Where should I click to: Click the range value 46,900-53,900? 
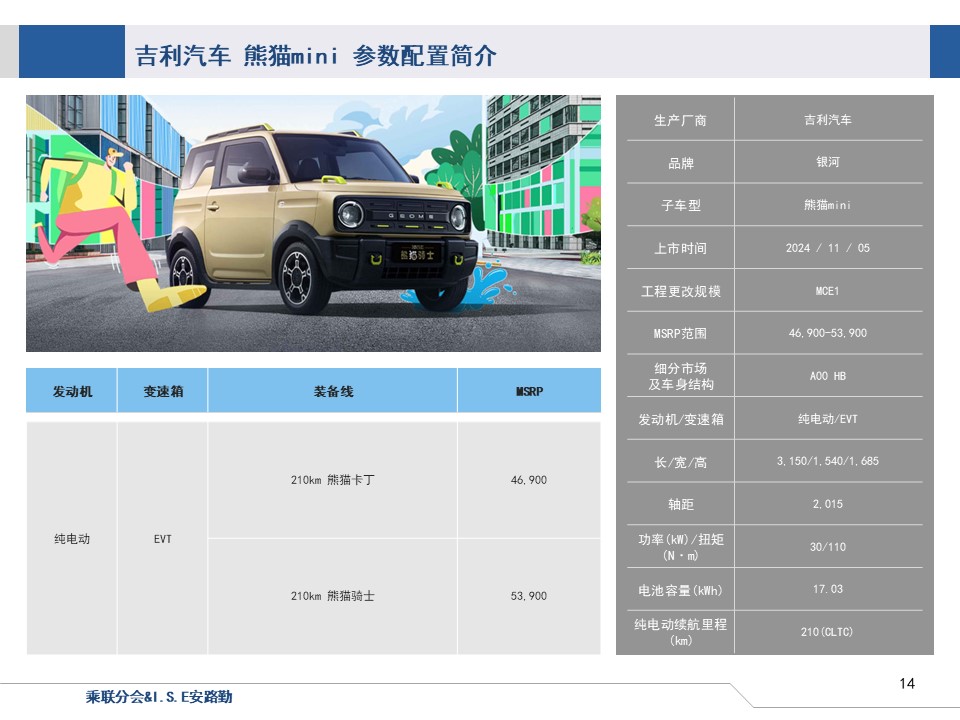(x=828, y=333)
